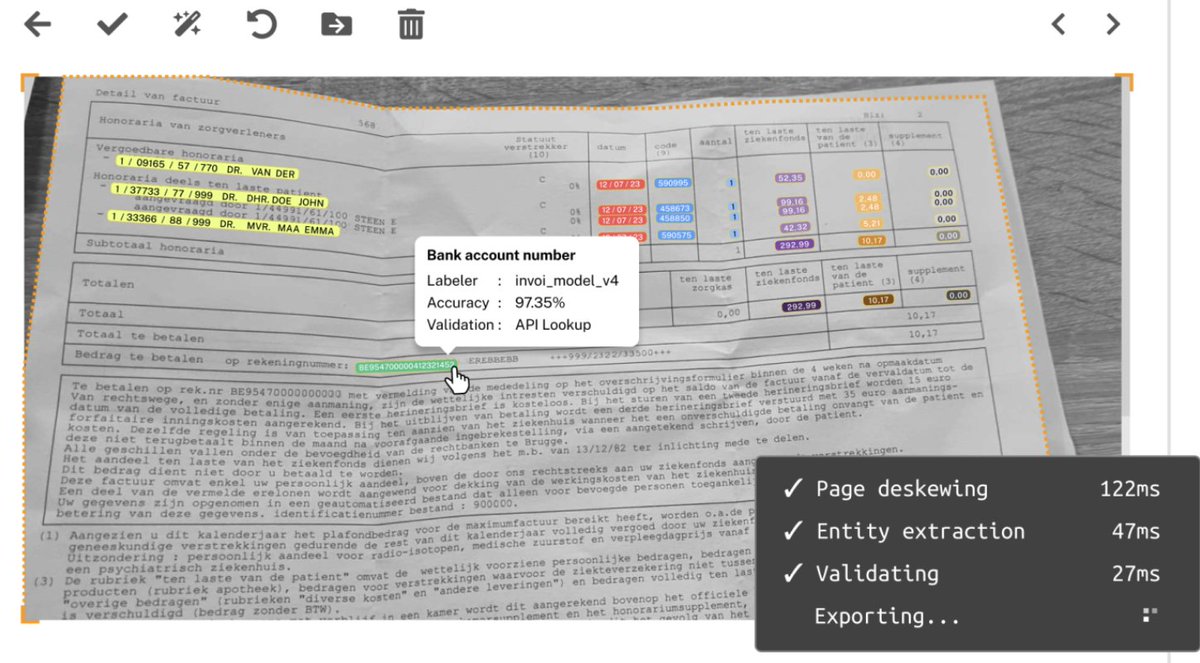1200x663 pixels.
Task: Click the top-right crop corner handle
Action: (1124, 80)
